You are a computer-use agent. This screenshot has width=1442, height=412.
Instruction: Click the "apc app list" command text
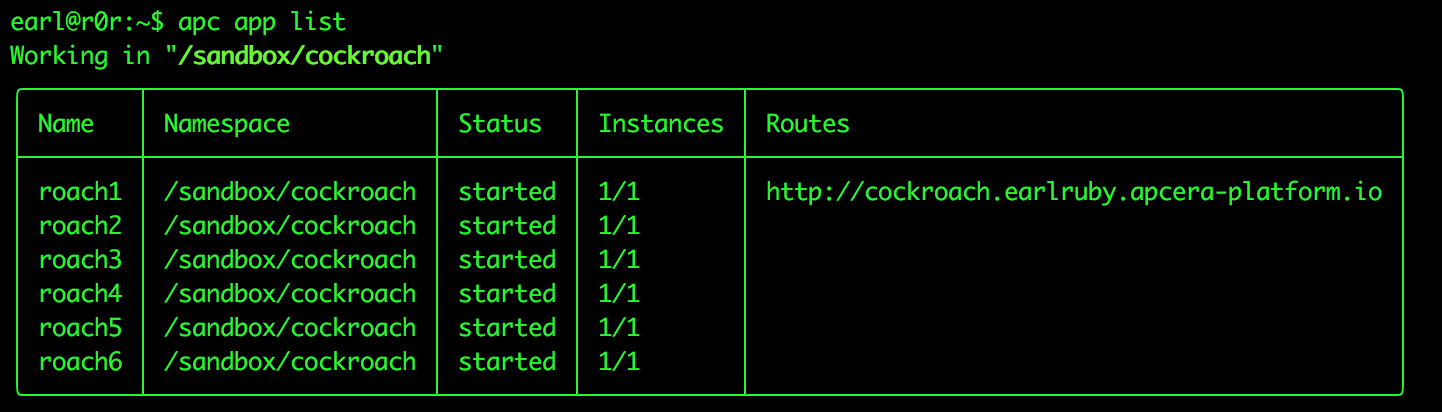point(262,22)
